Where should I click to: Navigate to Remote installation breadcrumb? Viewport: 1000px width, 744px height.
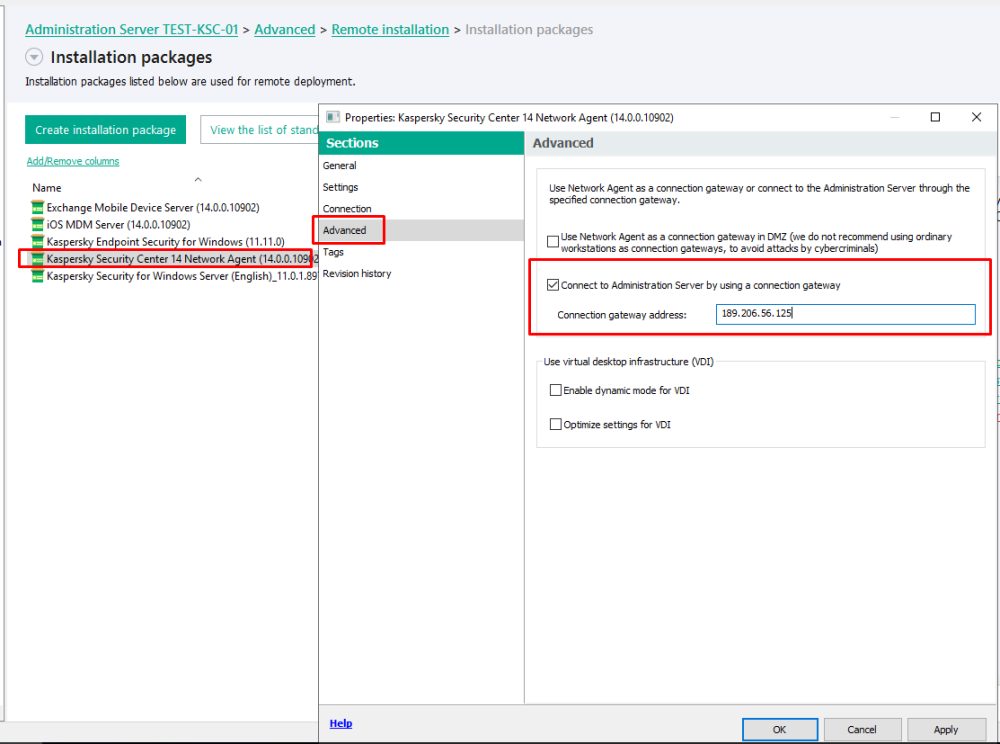click(390, 29)
